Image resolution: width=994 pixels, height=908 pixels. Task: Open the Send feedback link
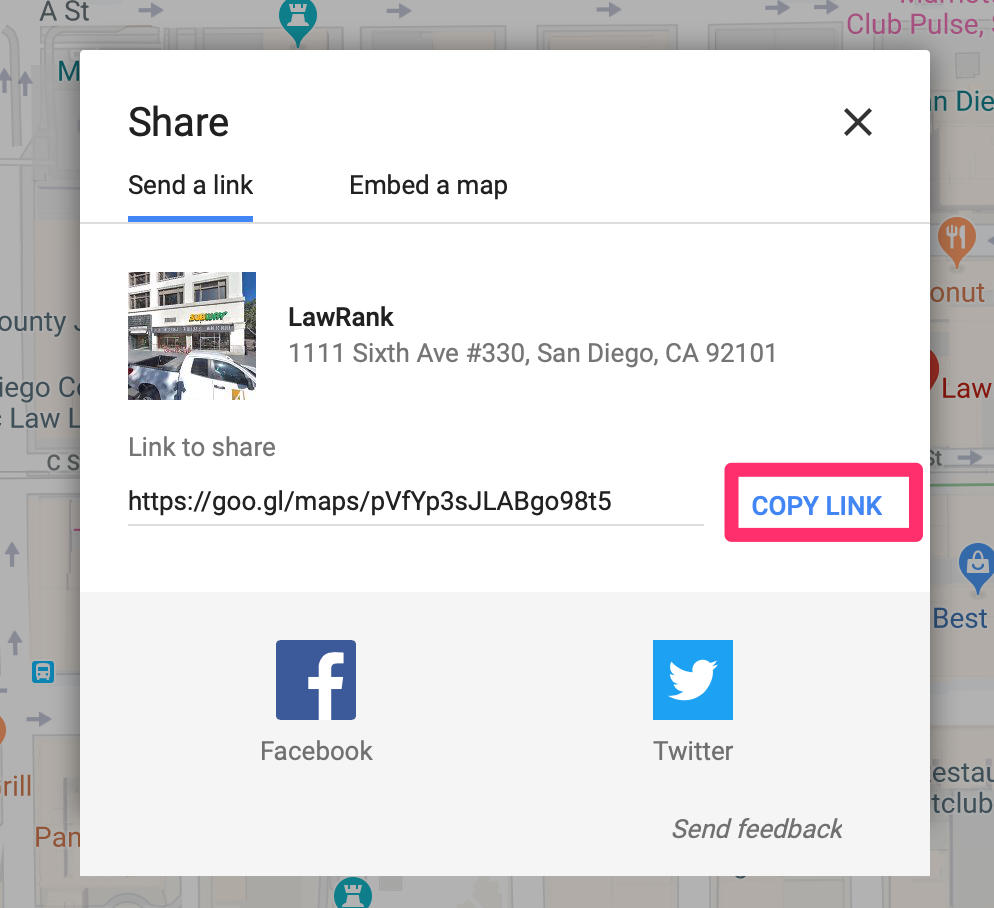[x=757, y=829]
